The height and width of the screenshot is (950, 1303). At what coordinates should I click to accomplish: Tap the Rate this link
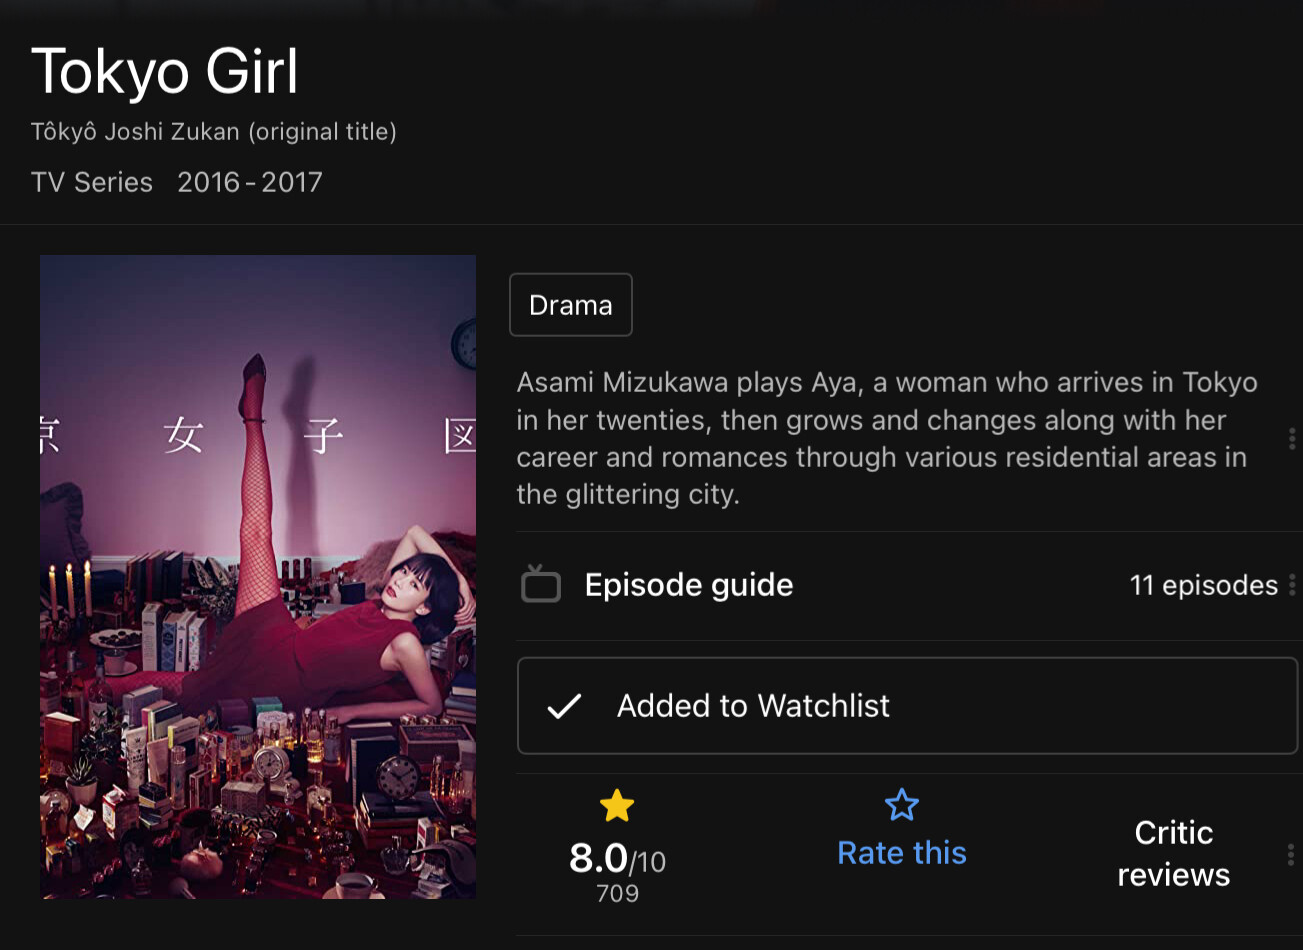coord(902,853)
